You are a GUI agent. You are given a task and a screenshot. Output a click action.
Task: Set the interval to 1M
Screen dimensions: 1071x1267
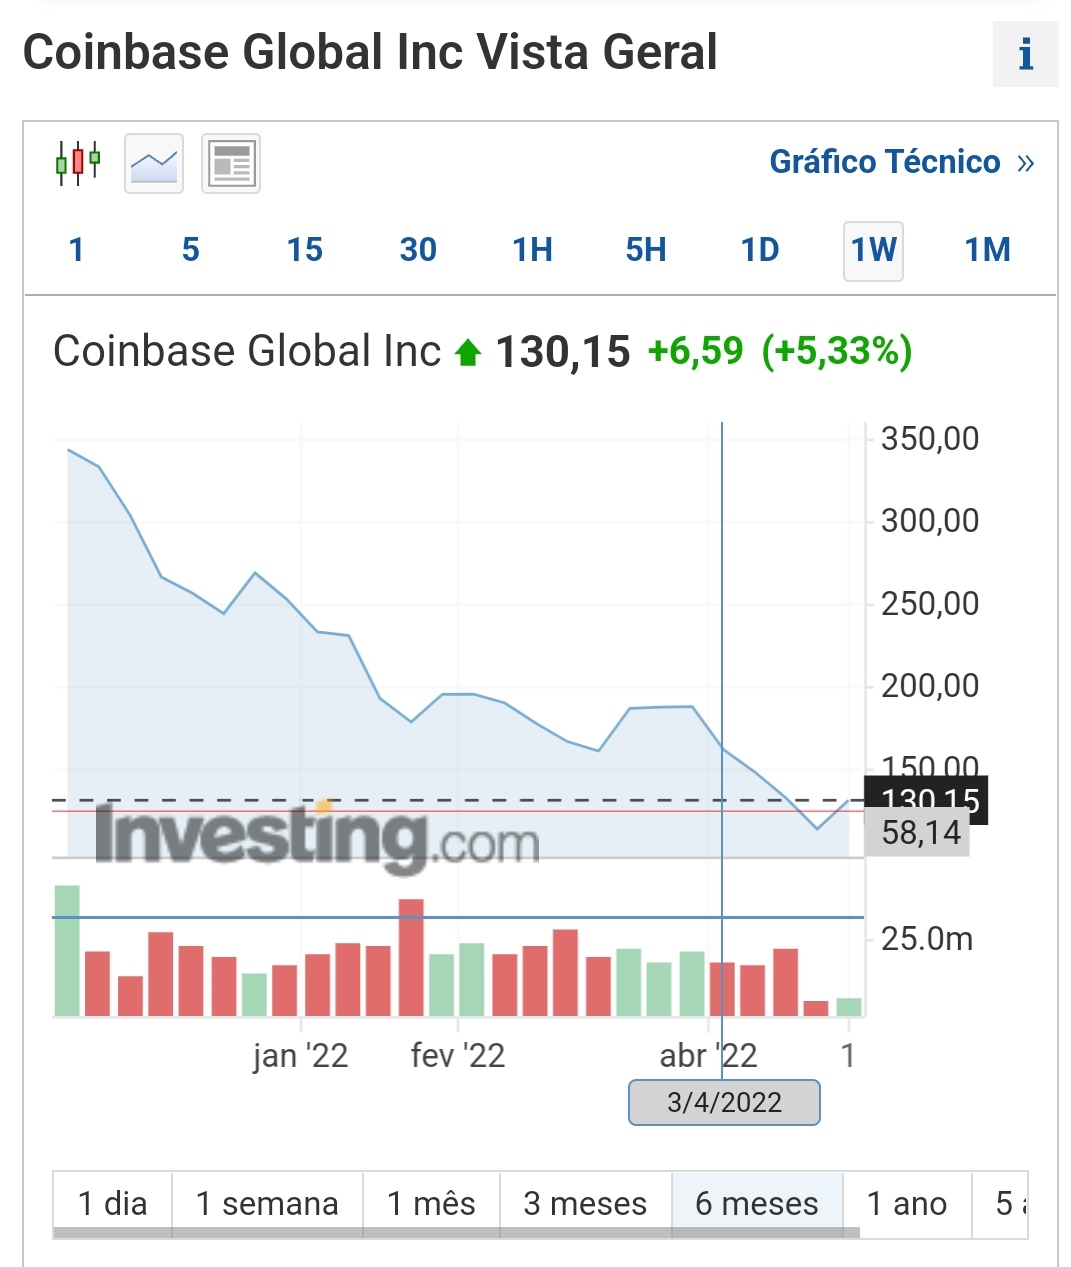[x=987, y=250]
